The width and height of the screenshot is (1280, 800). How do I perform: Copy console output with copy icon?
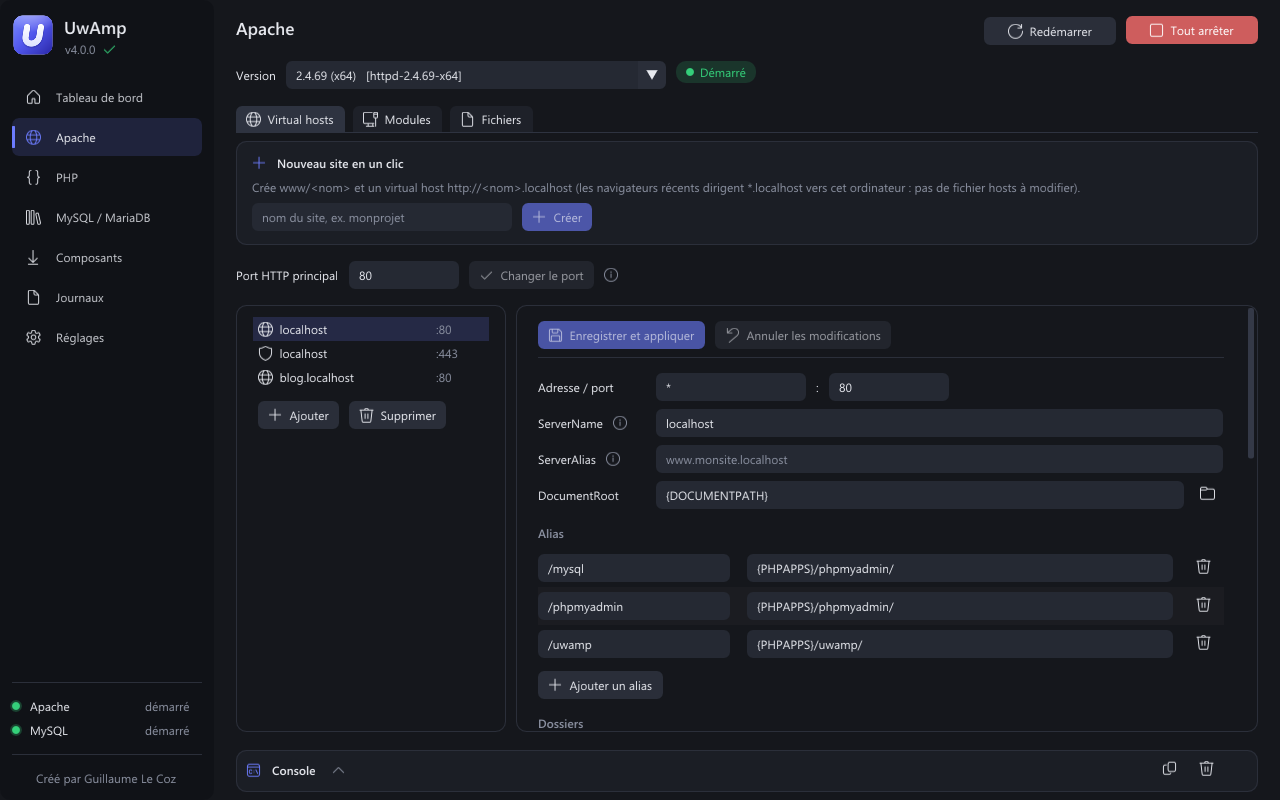[1169, 768]
